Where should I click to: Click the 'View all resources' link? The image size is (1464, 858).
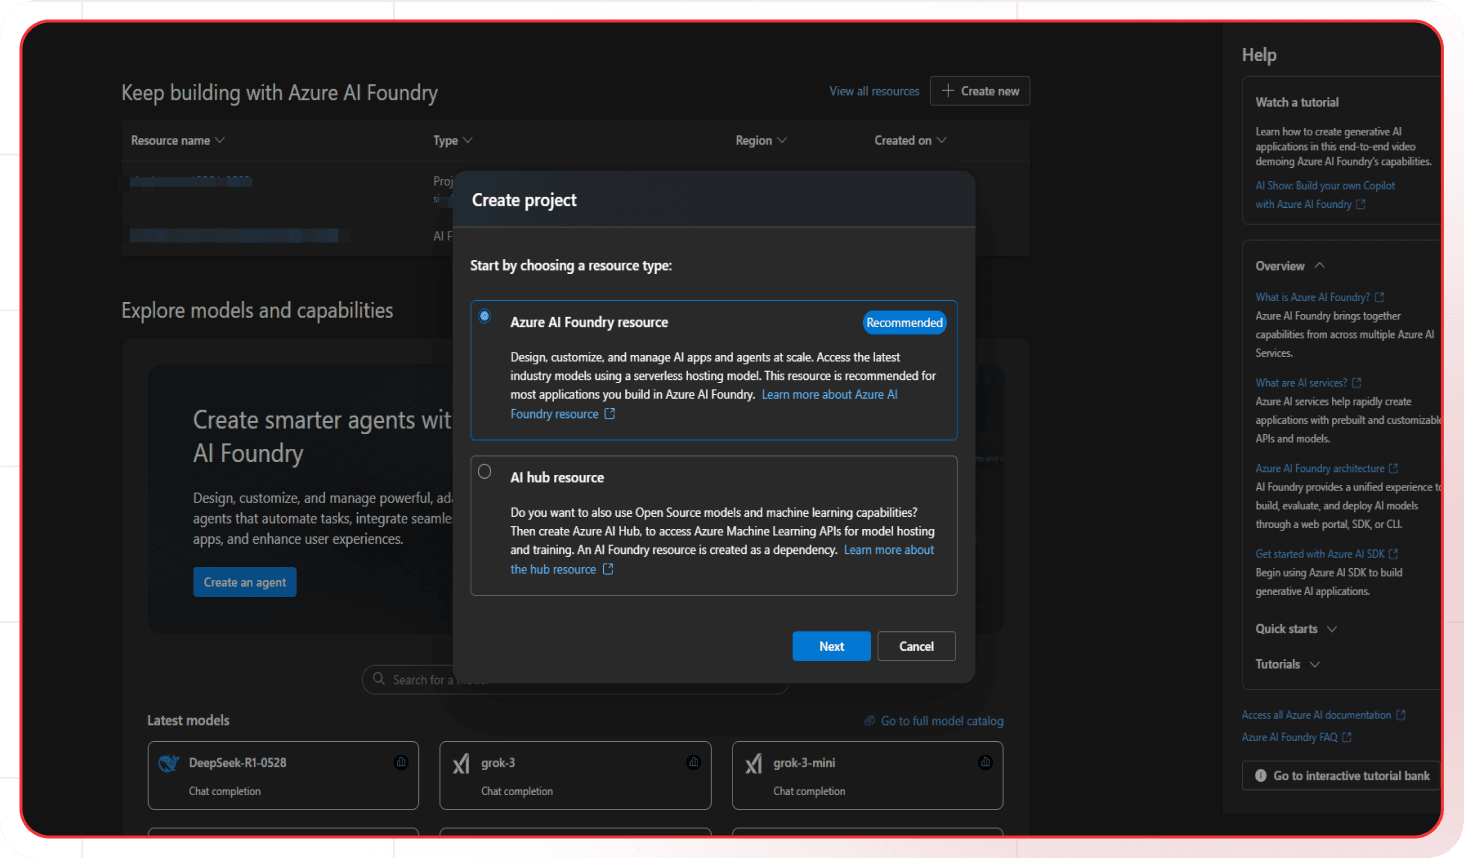click(873, 91)
